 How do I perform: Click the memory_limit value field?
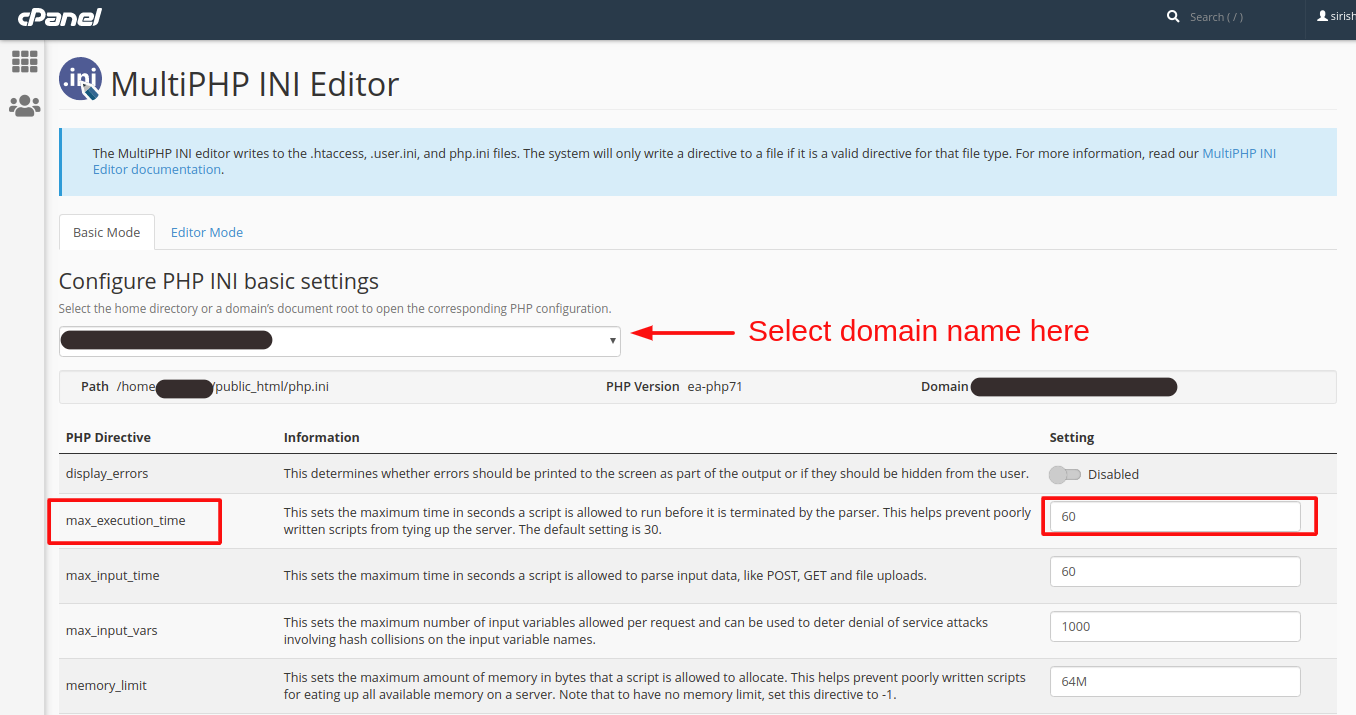[x=1175, y=682]
